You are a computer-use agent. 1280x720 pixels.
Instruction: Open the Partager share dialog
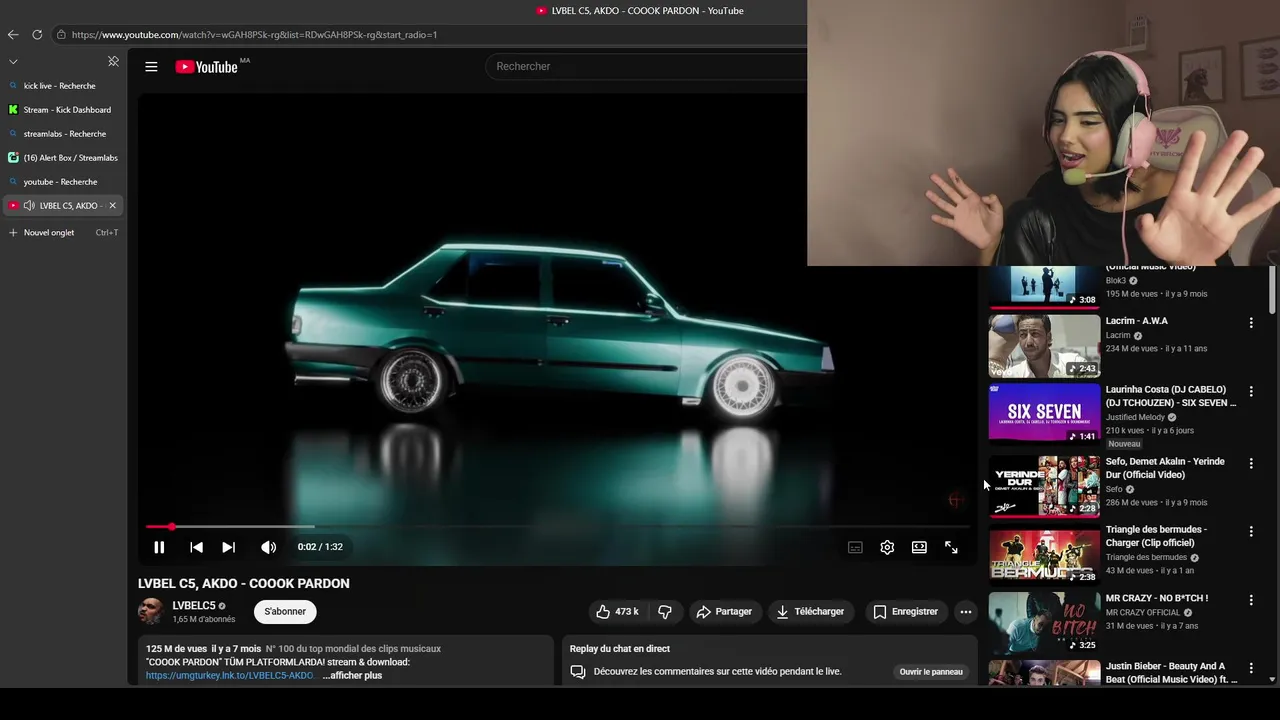pyautogui.click(x=724, y=611)
